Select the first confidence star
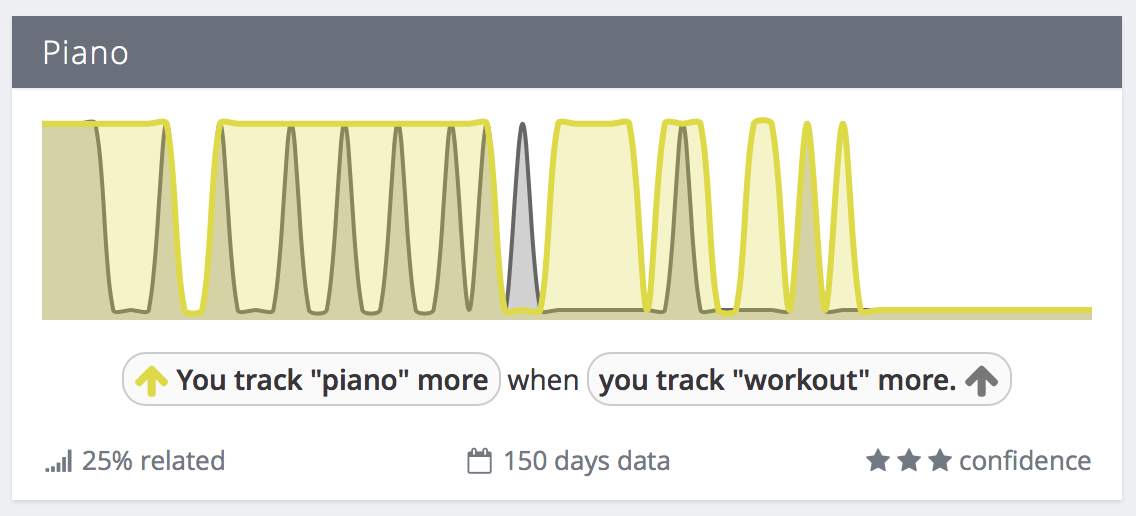 [877, 460]
